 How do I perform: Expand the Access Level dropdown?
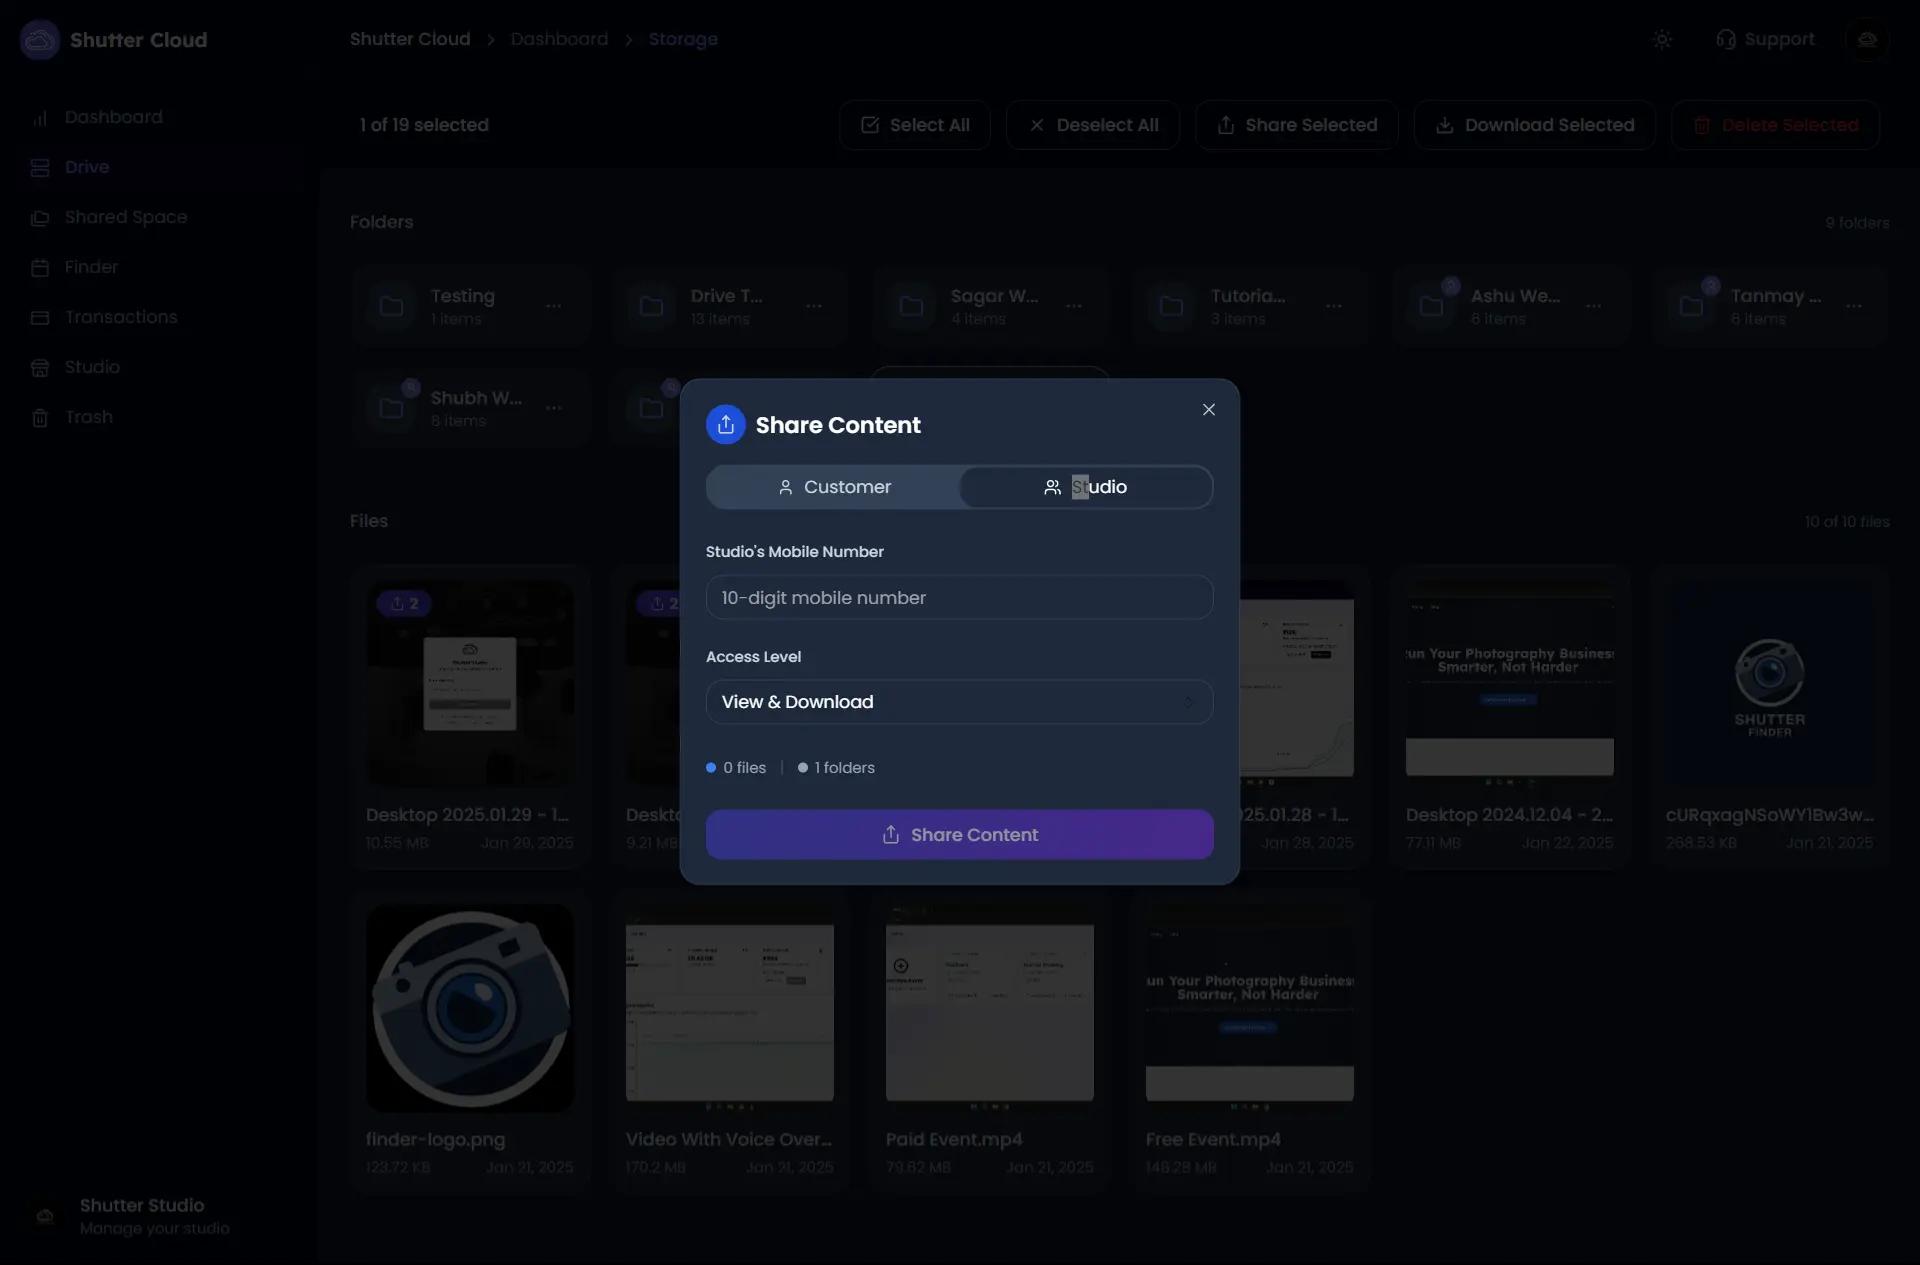959,702
